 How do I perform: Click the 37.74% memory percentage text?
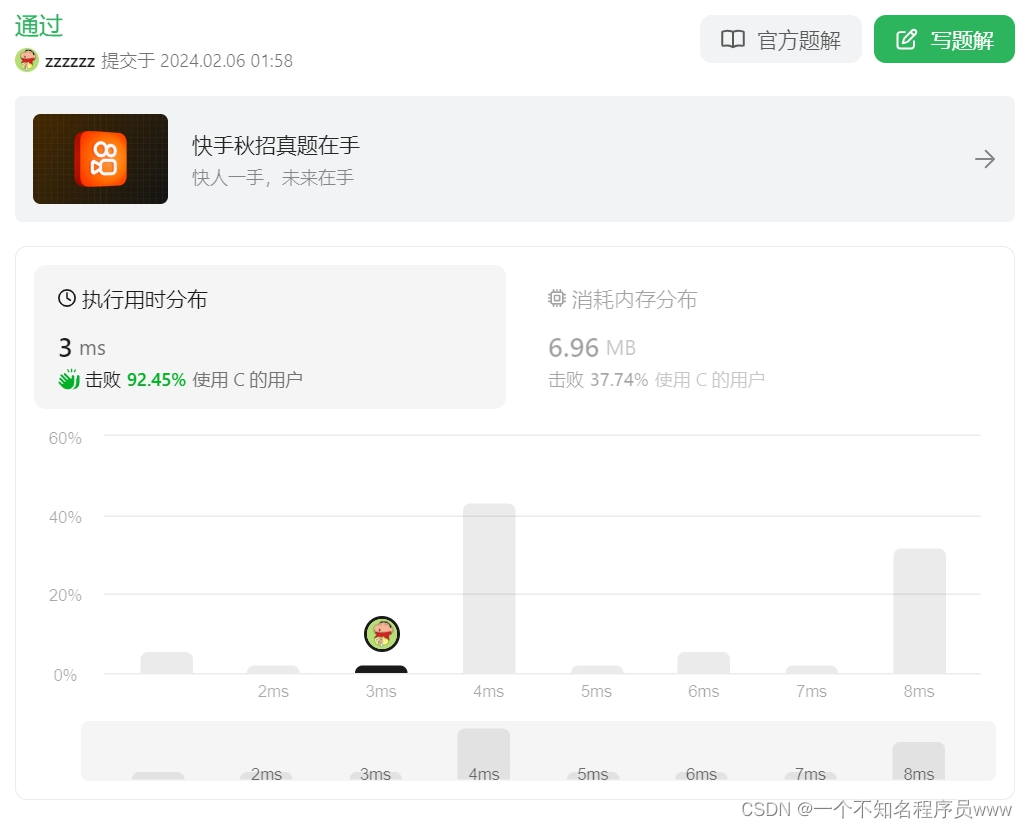click(x=619, y=380)
